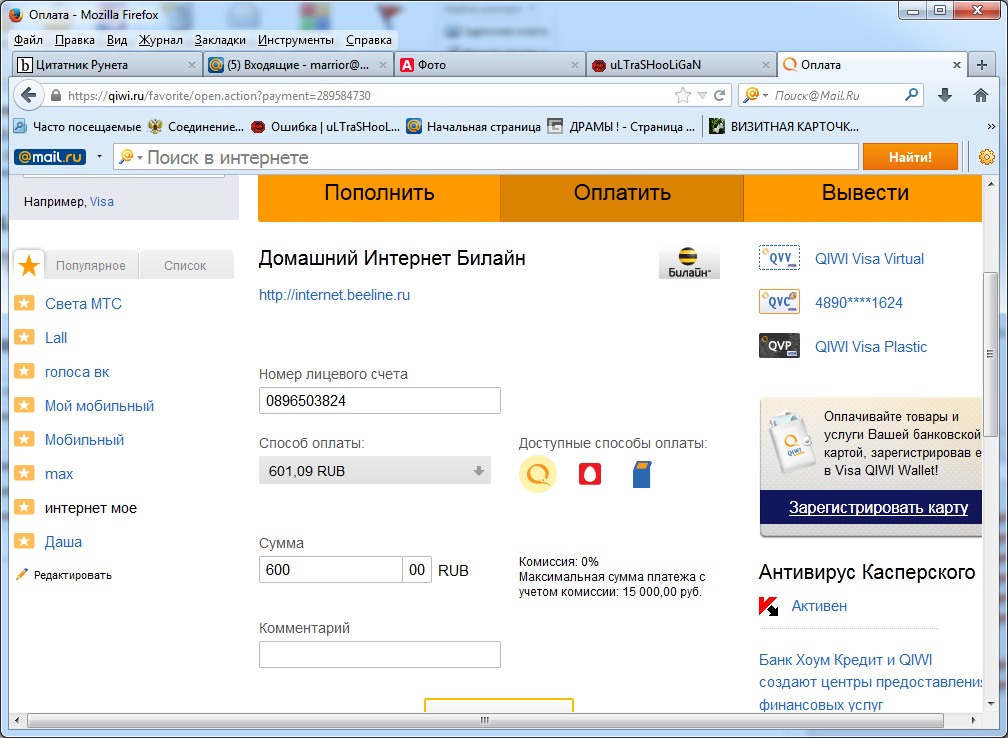Click the bookmark star in address bar

[x=683, y=96]
